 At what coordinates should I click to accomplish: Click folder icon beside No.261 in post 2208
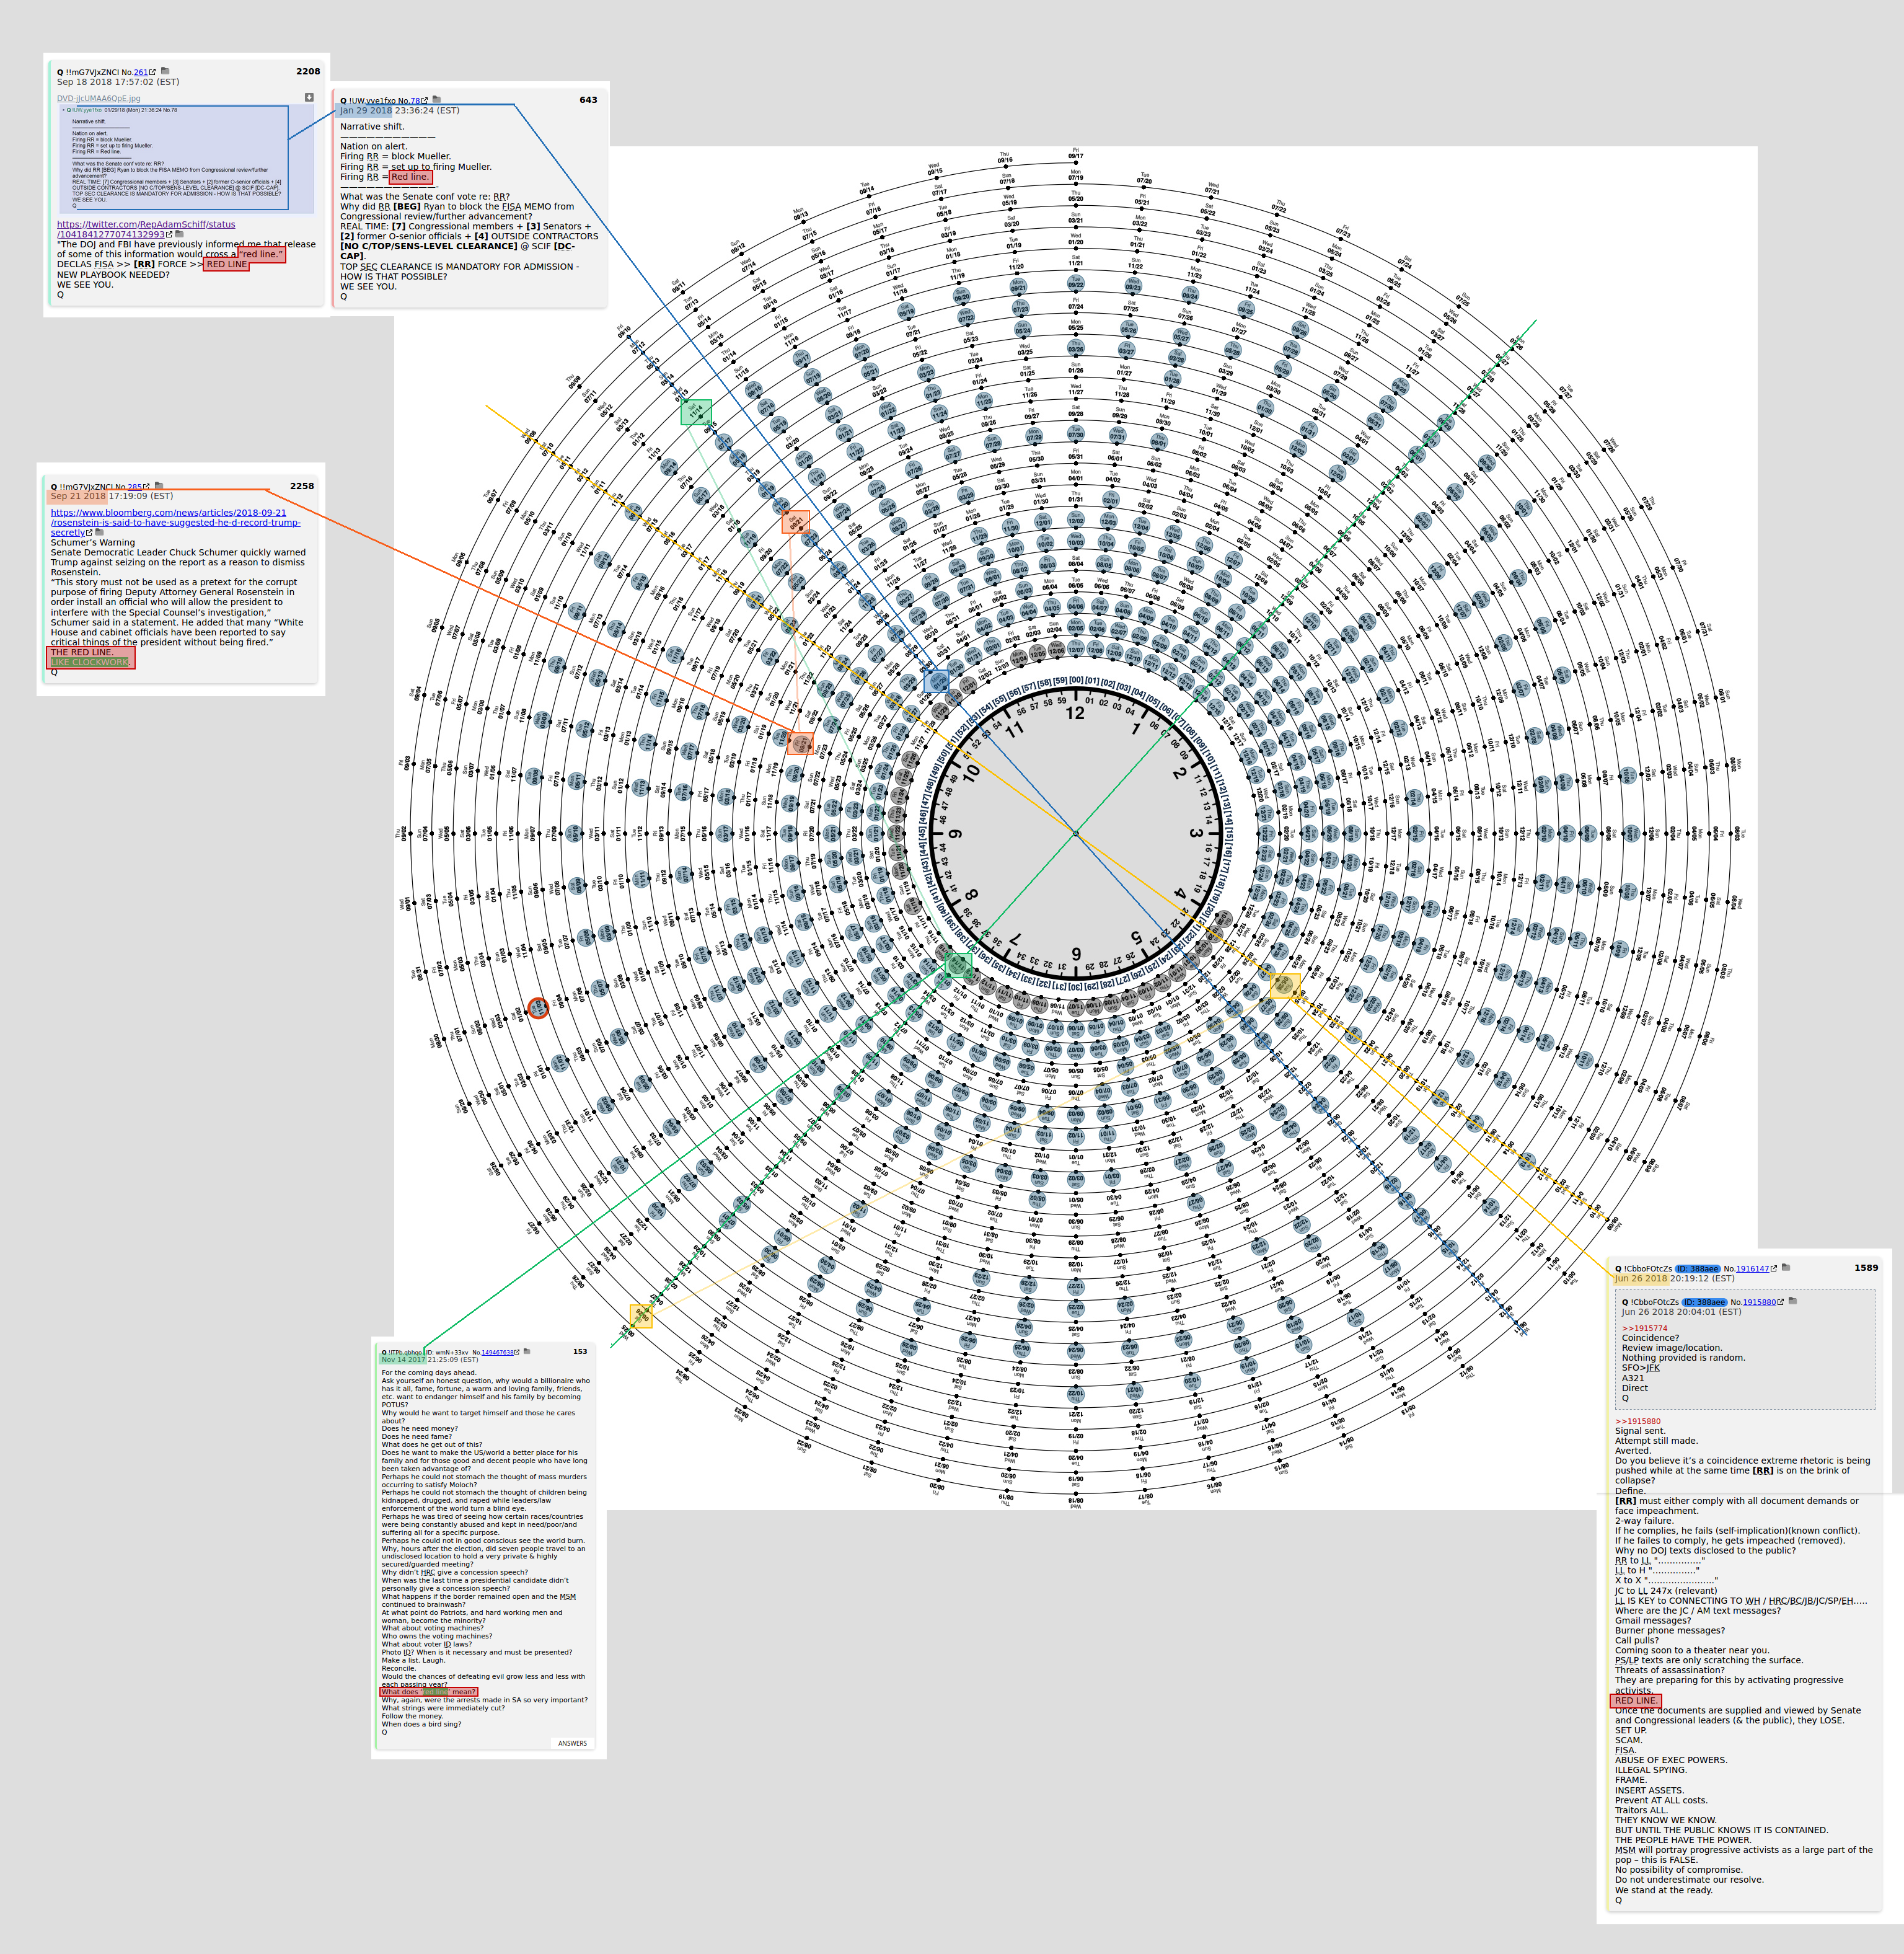tap(165, 71)
